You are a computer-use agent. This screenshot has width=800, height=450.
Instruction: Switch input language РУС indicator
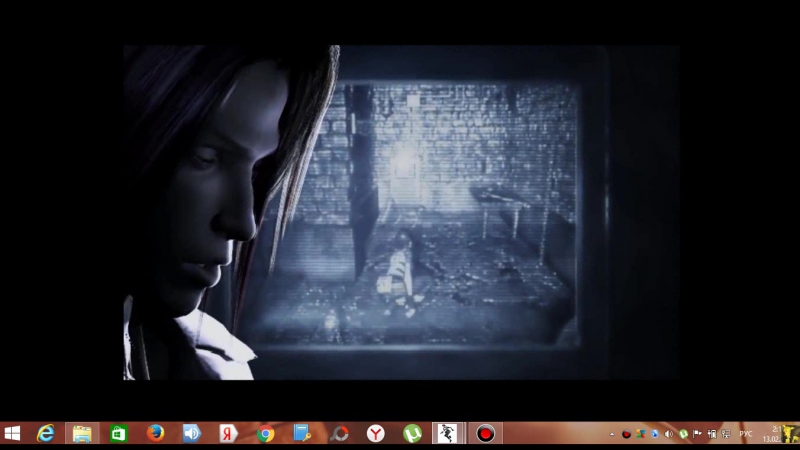(x=746, y=434)
